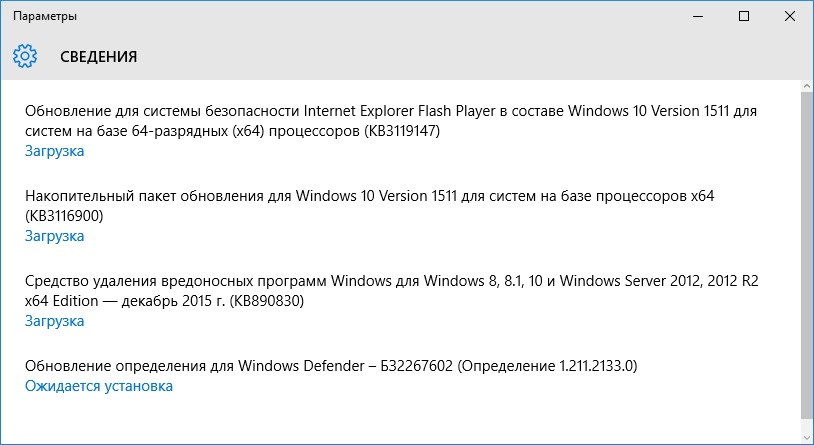Screen dimensions: 814x445
Task: Click the (KB3116900) identifier text
Action: 64,215
